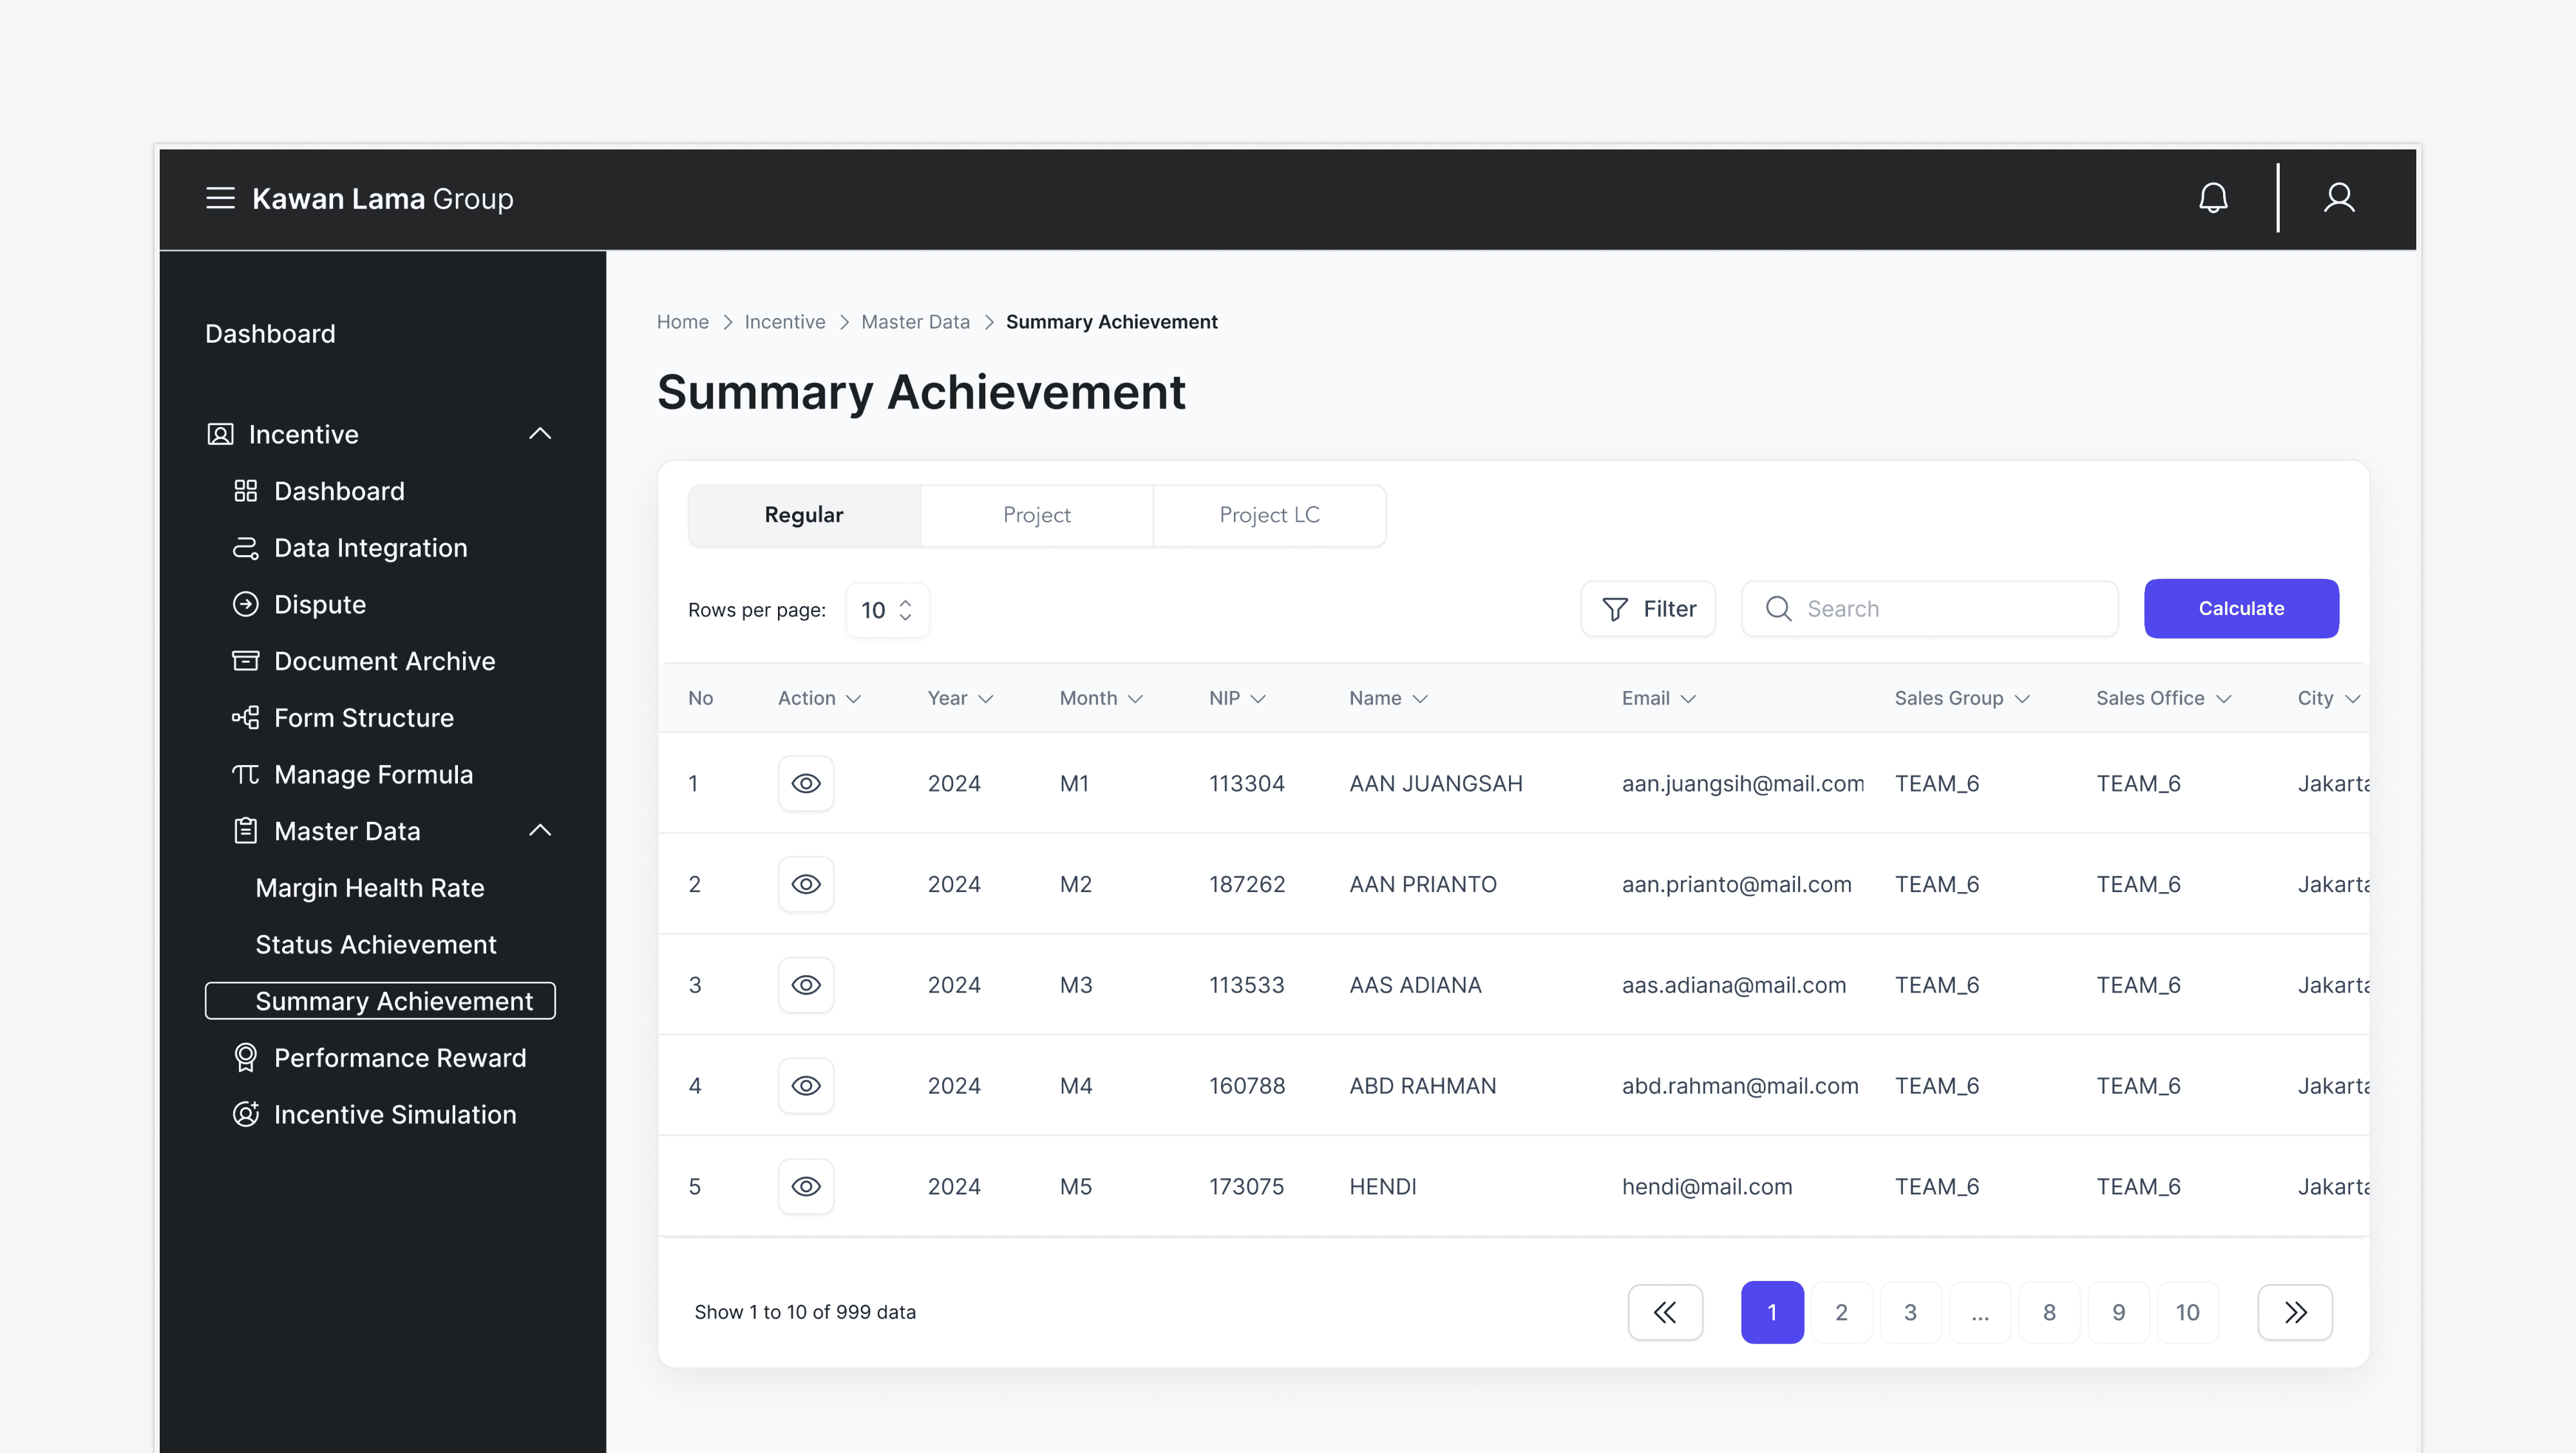This screenshot has width=2576, height=1453.
Task: Click the Calculate button
Action: point(2241,608)
